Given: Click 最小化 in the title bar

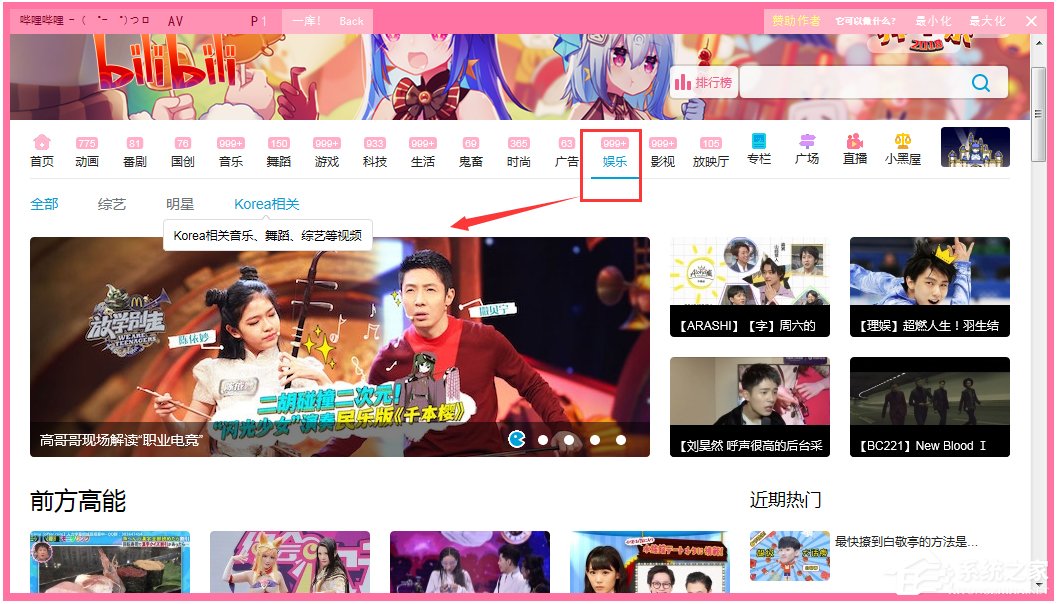Looking at the screenshot, I should [x=933, y=21].
